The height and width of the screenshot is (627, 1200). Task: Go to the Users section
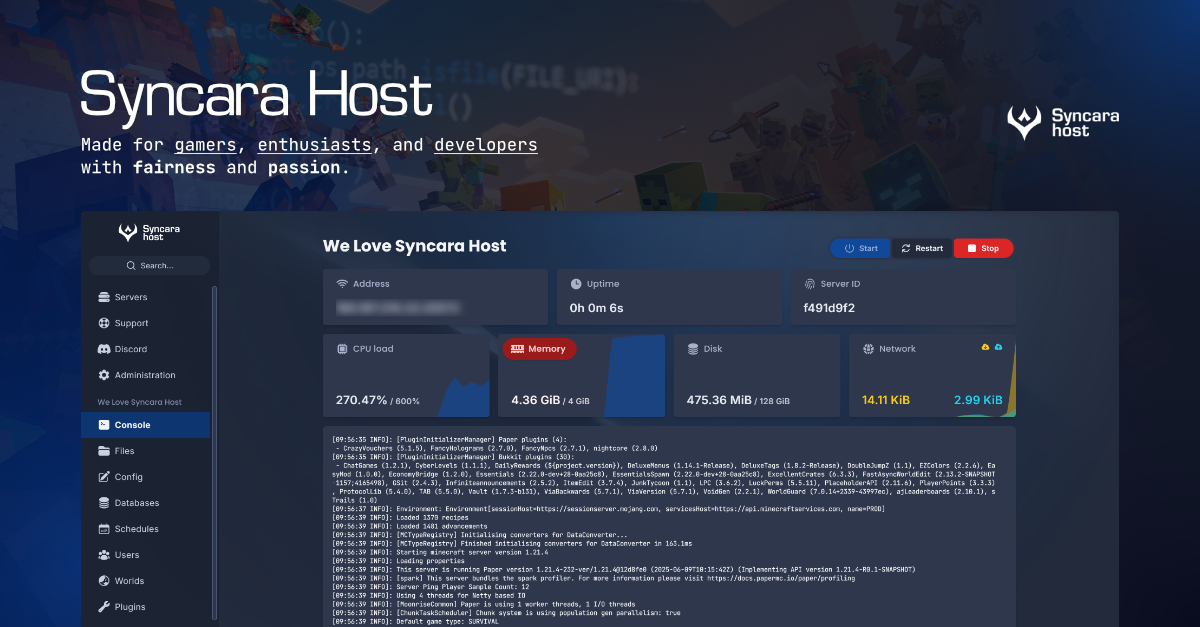pos(126,555)
